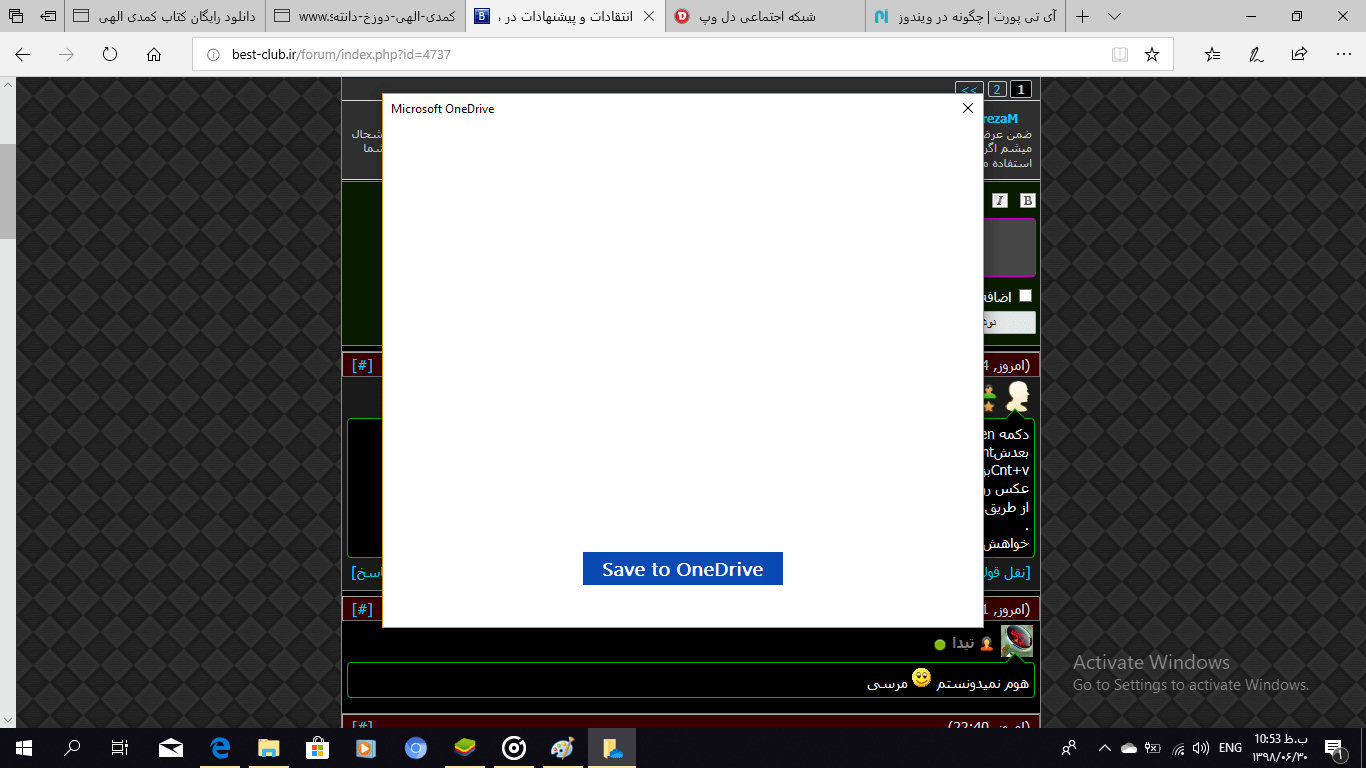Image resolution: width=1366 pixels, height=768 pixels.
Task: Tick the checkbox under the reply box
Action: click(1024, 296)
